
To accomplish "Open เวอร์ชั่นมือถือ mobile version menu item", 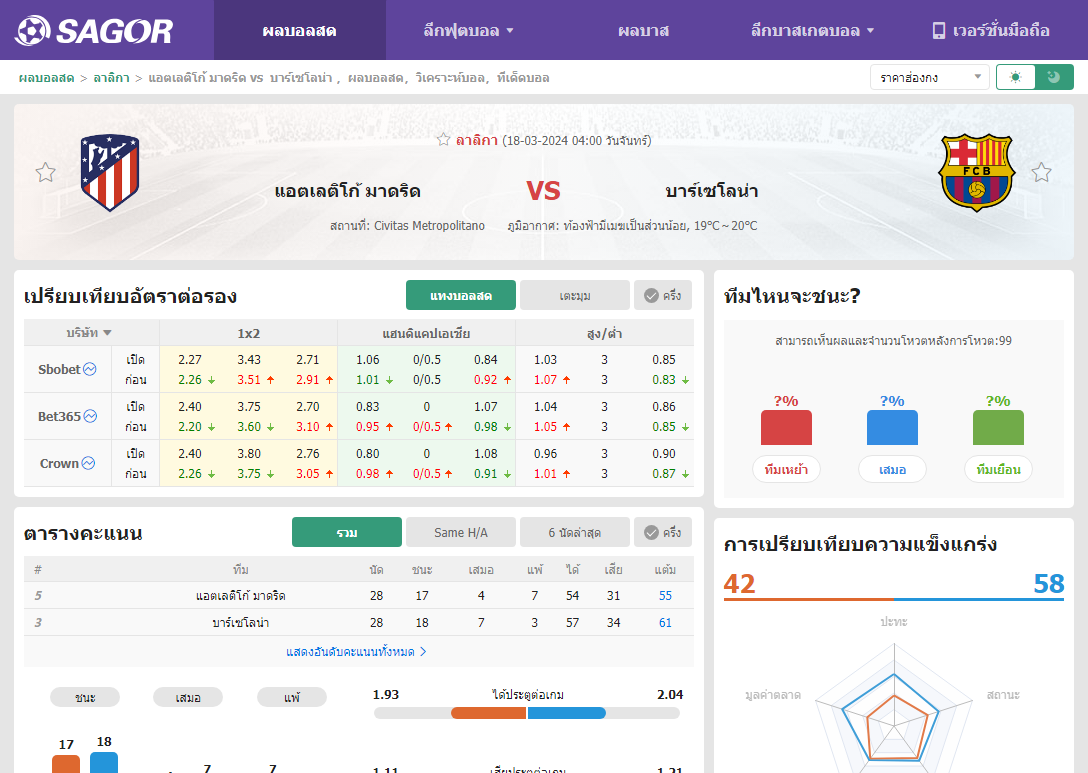I will tap(990, 31).
